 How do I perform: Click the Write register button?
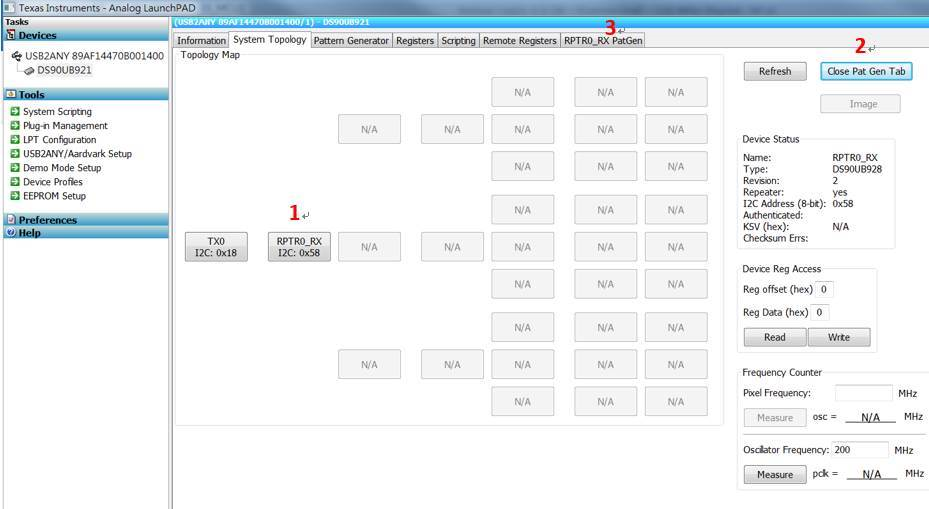pos(839,337)
